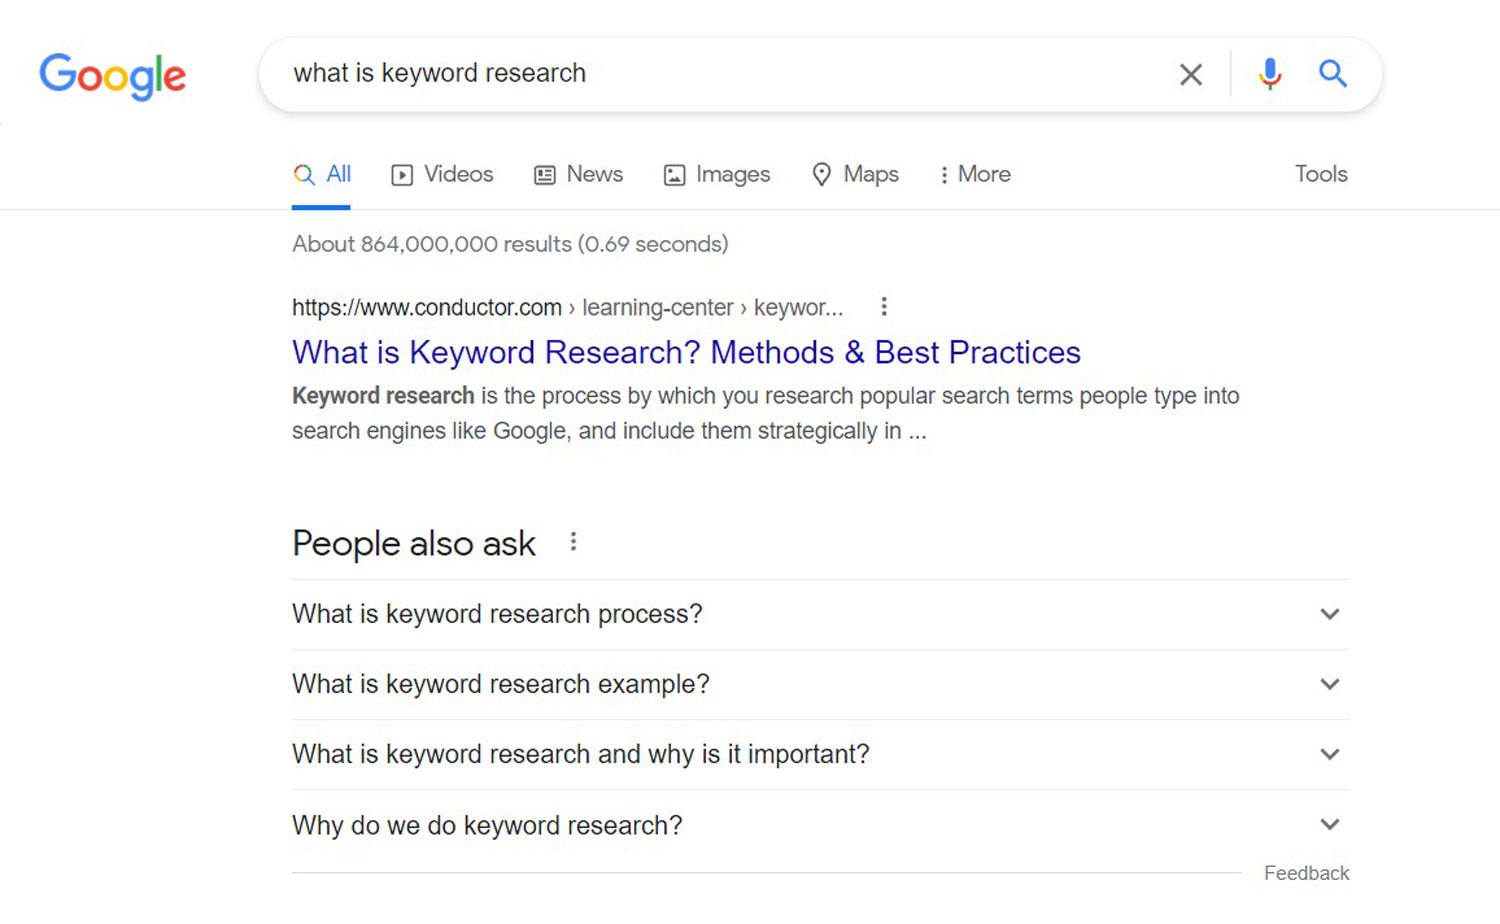Open the More options menu

click(x=974, y=174)
